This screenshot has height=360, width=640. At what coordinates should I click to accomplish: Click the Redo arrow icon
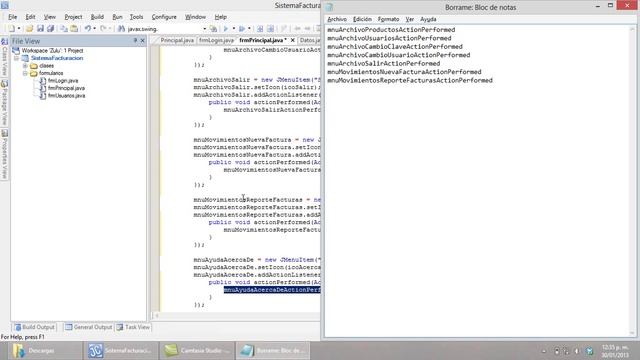point(103,29)
